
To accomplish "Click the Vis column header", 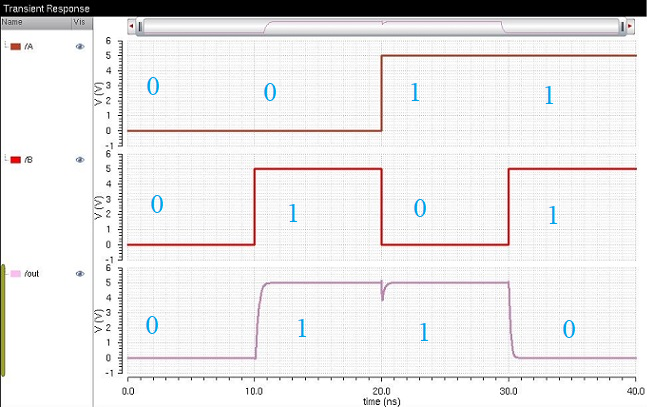I will coord(80,21).
